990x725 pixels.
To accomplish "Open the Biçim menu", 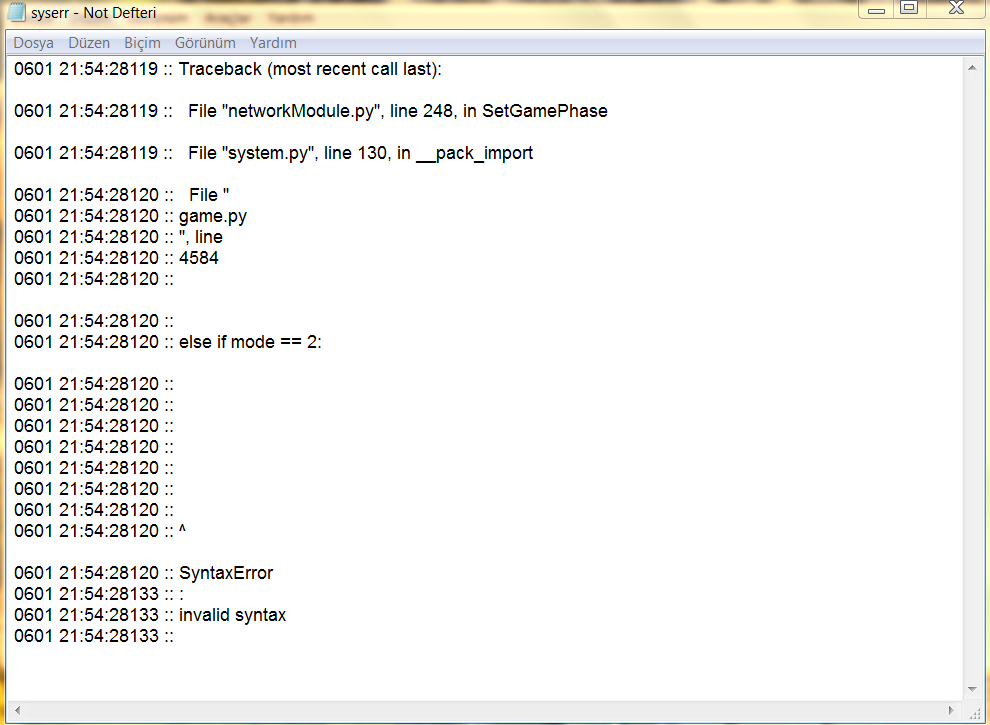I will tap(142, 43).
